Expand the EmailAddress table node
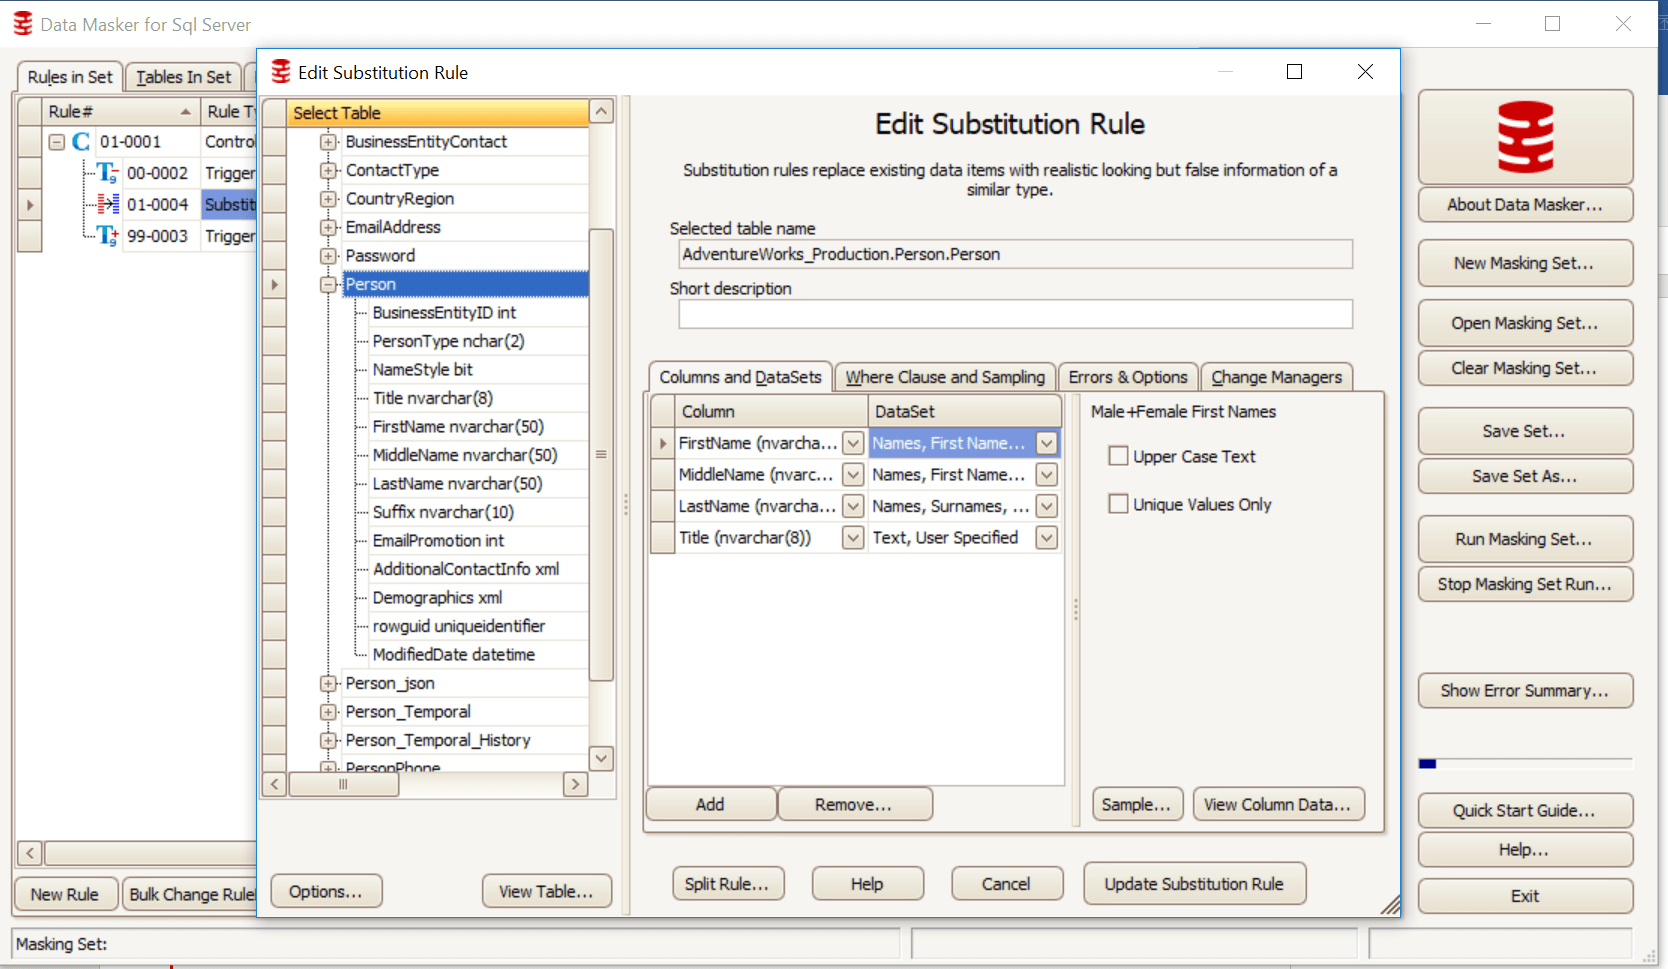 (328, 227)
